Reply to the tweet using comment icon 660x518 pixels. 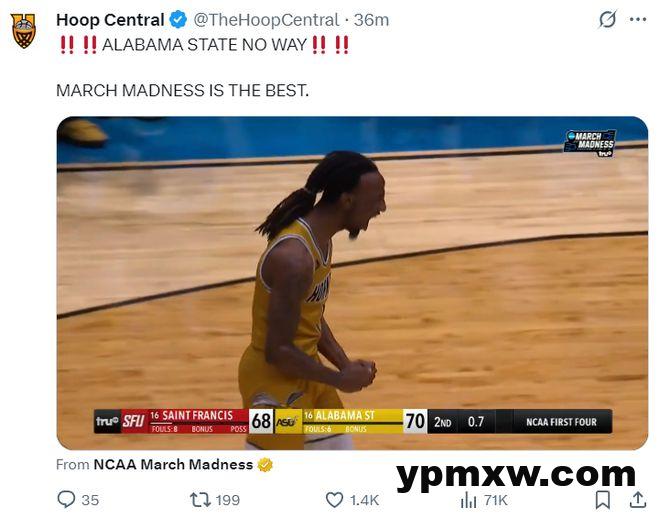click(x=66, y=499)
